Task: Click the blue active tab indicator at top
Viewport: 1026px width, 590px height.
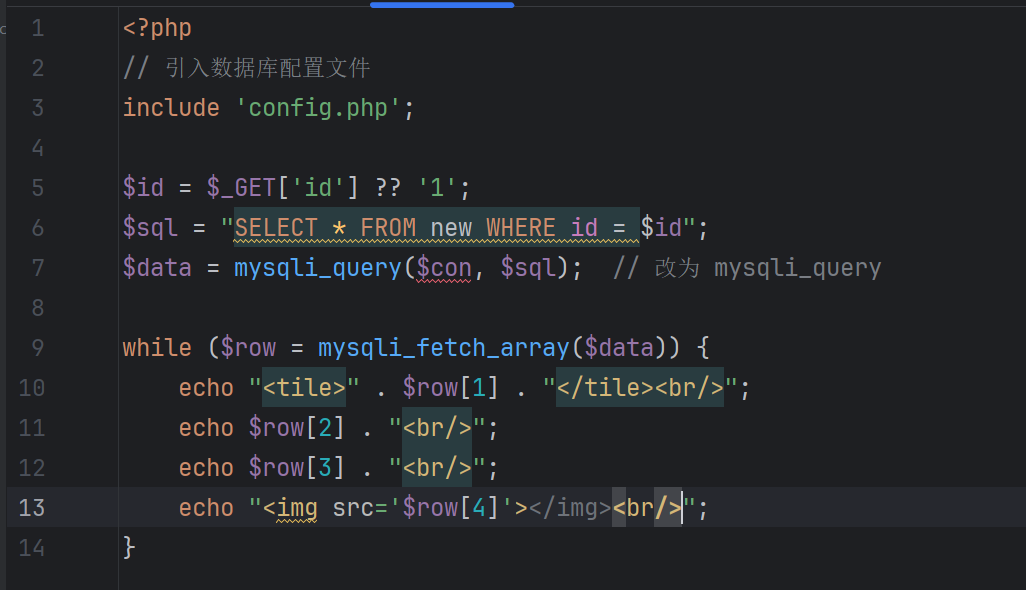Action: pos(441,5)
